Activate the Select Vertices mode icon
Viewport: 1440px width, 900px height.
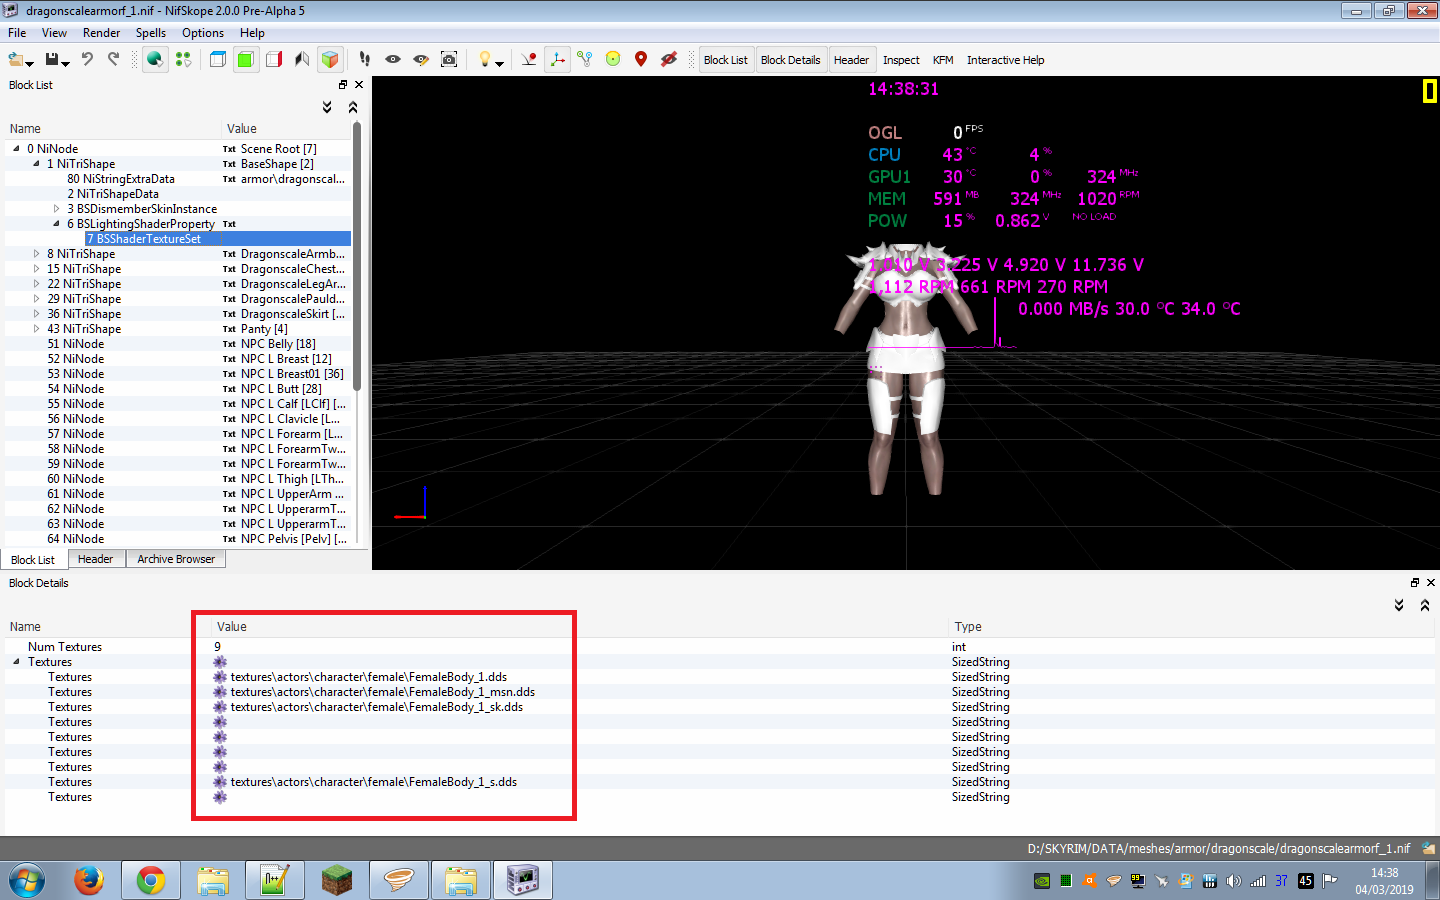(183, 60)
